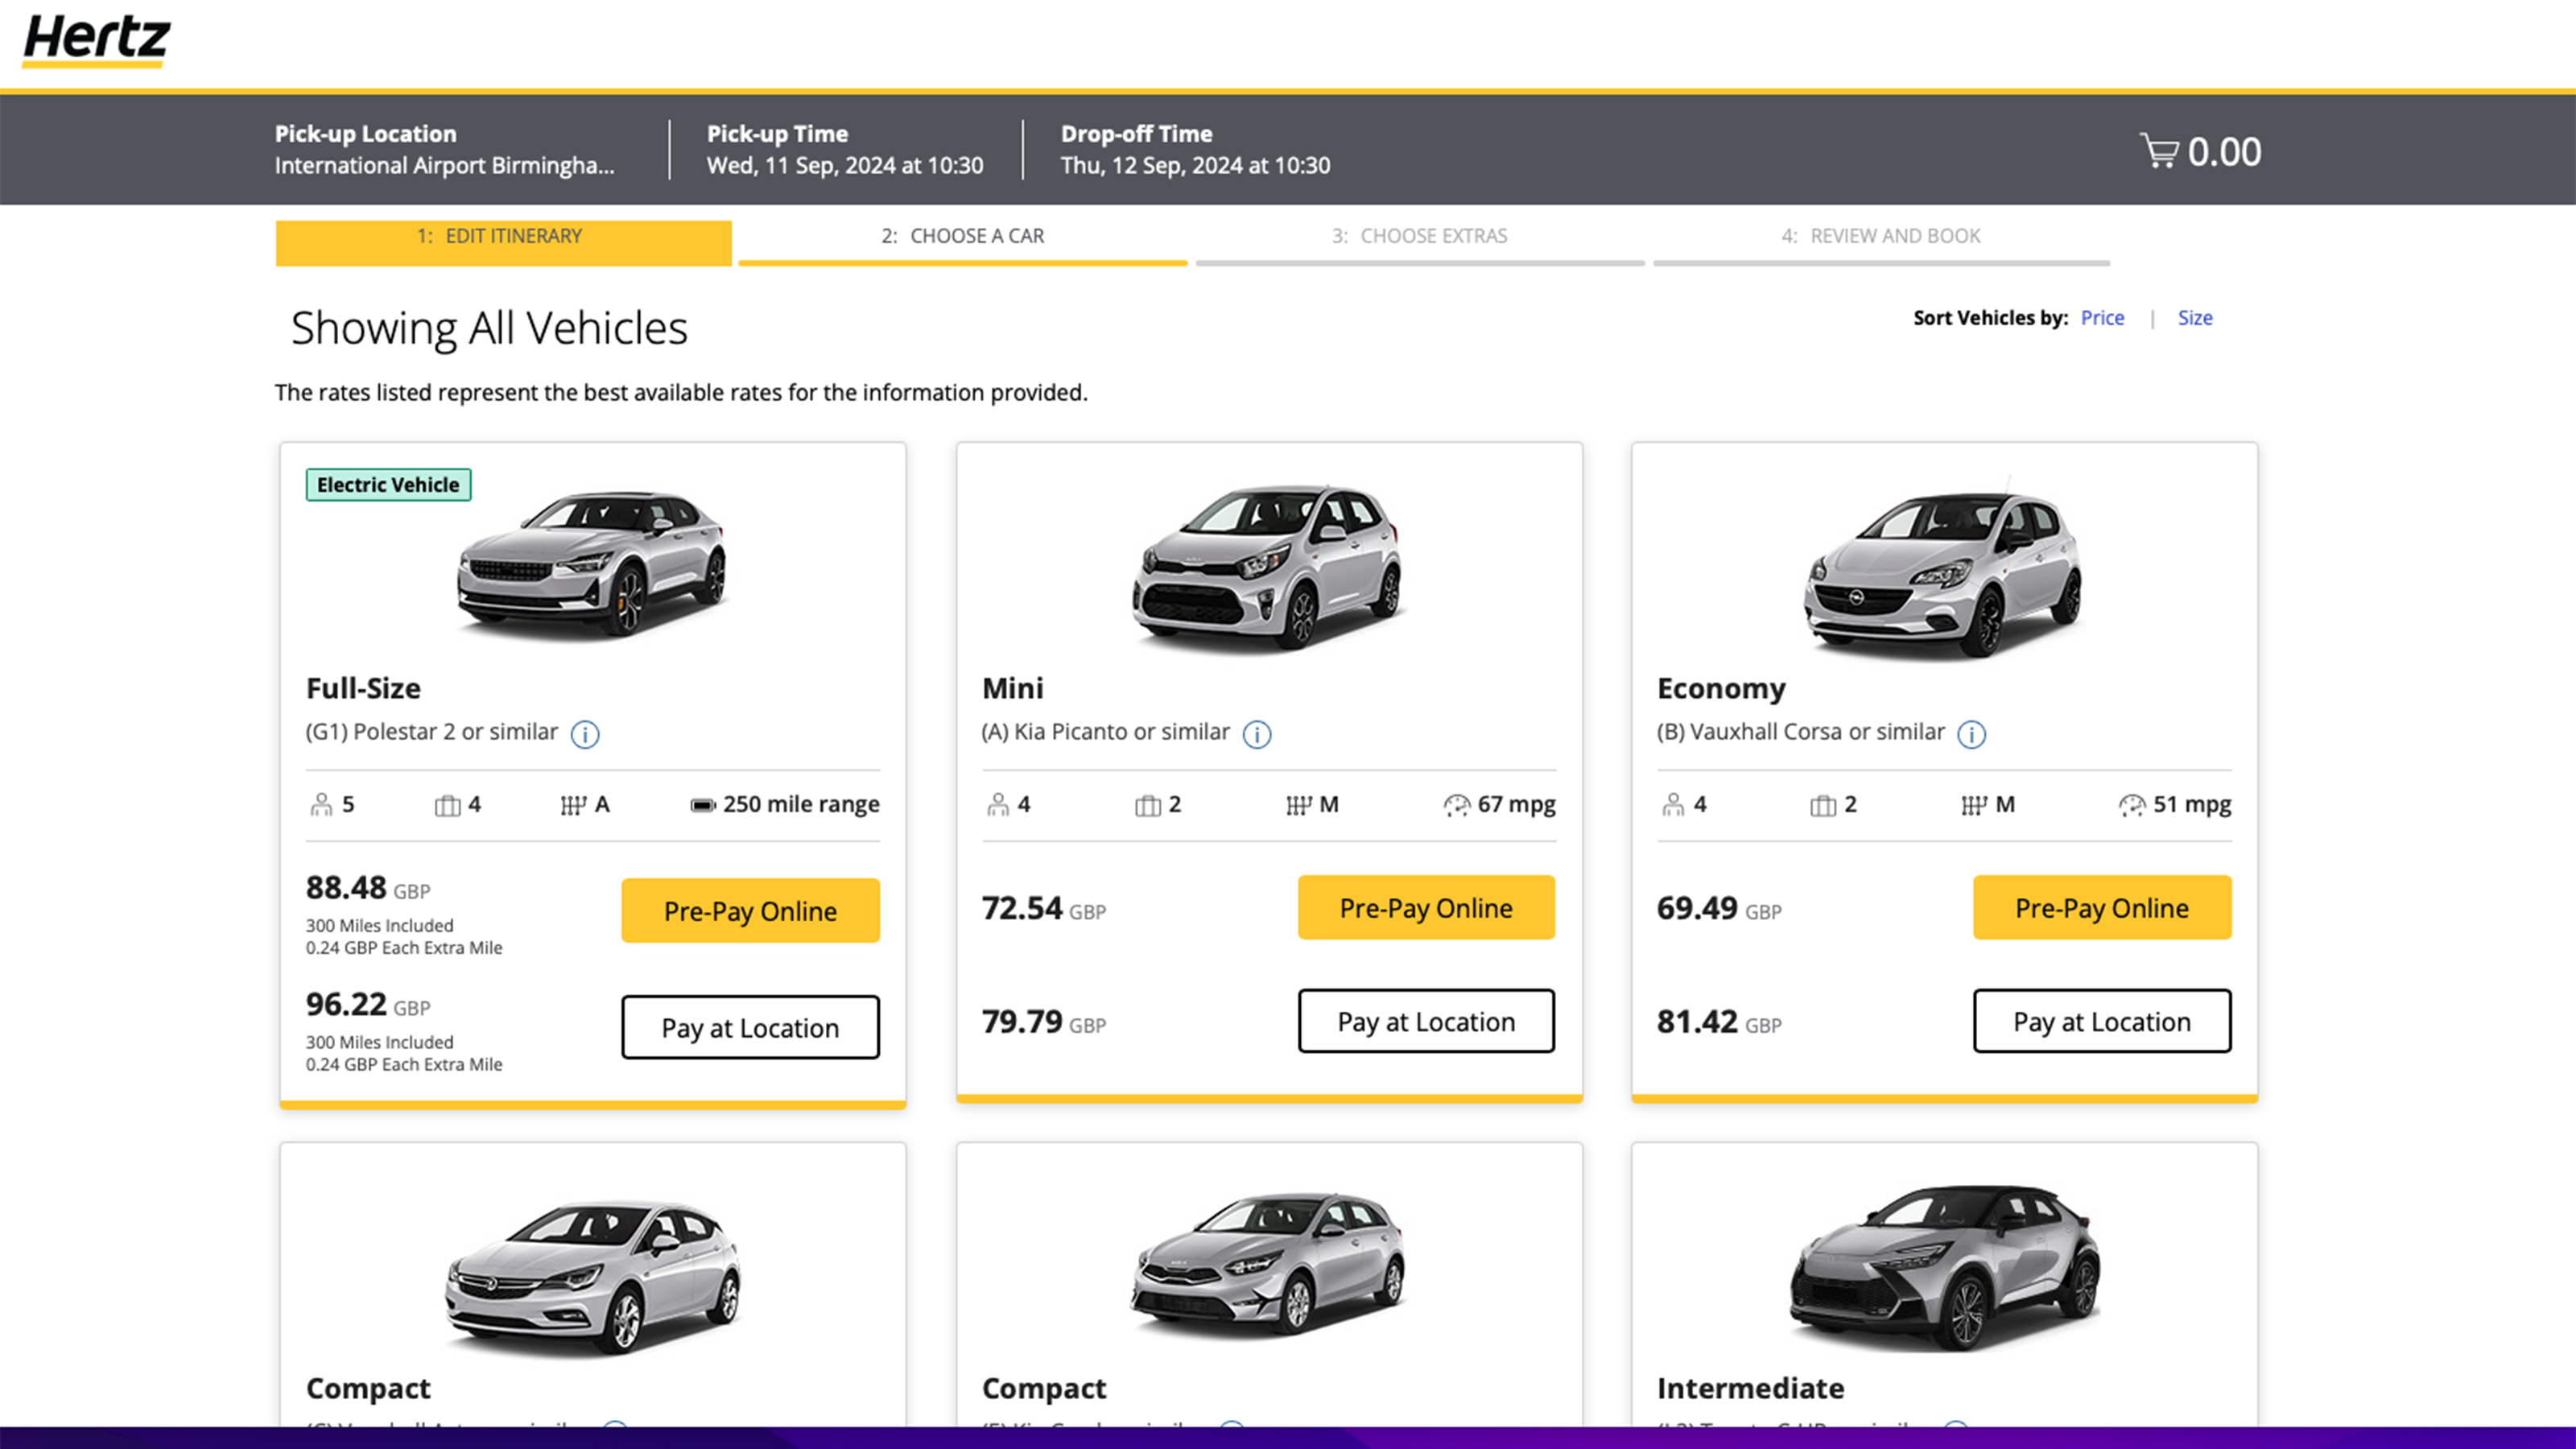Open info icon for Kia Picanto
2576x1449 pixels.
pos(1257,734)
